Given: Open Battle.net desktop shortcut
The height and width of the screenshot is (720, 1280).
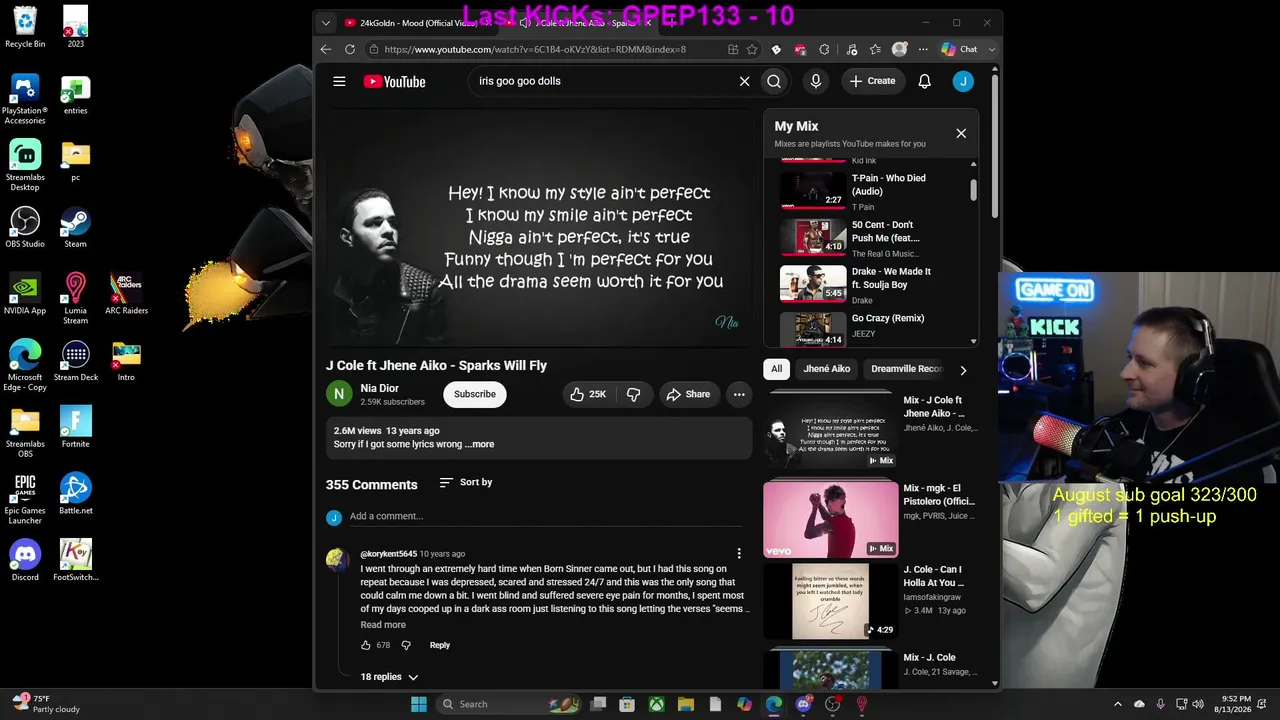Looking at the screenshot, I should coord(76,494).
